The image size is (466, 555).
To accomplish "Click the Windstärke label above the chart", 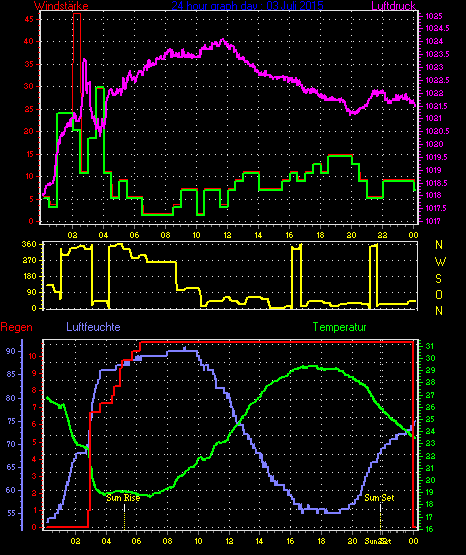I will pos(61,5).
